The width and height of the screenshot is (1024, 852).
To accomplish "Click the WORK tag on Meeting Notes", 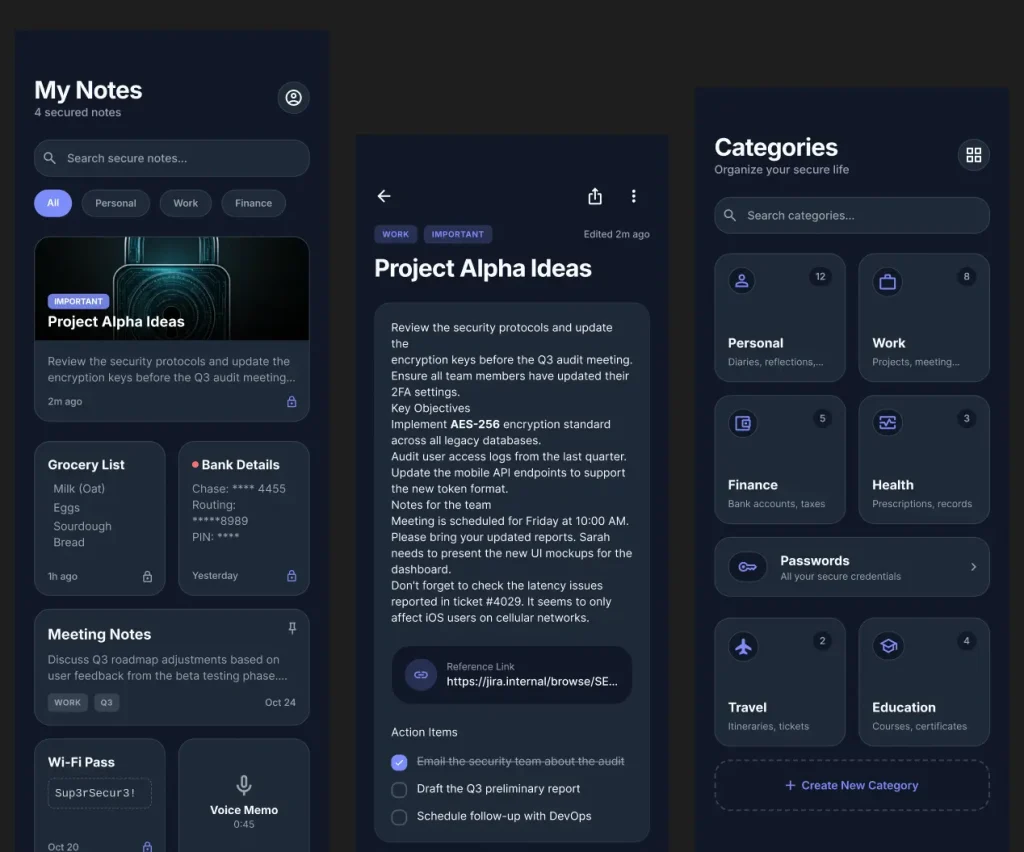I will point(67,702).
